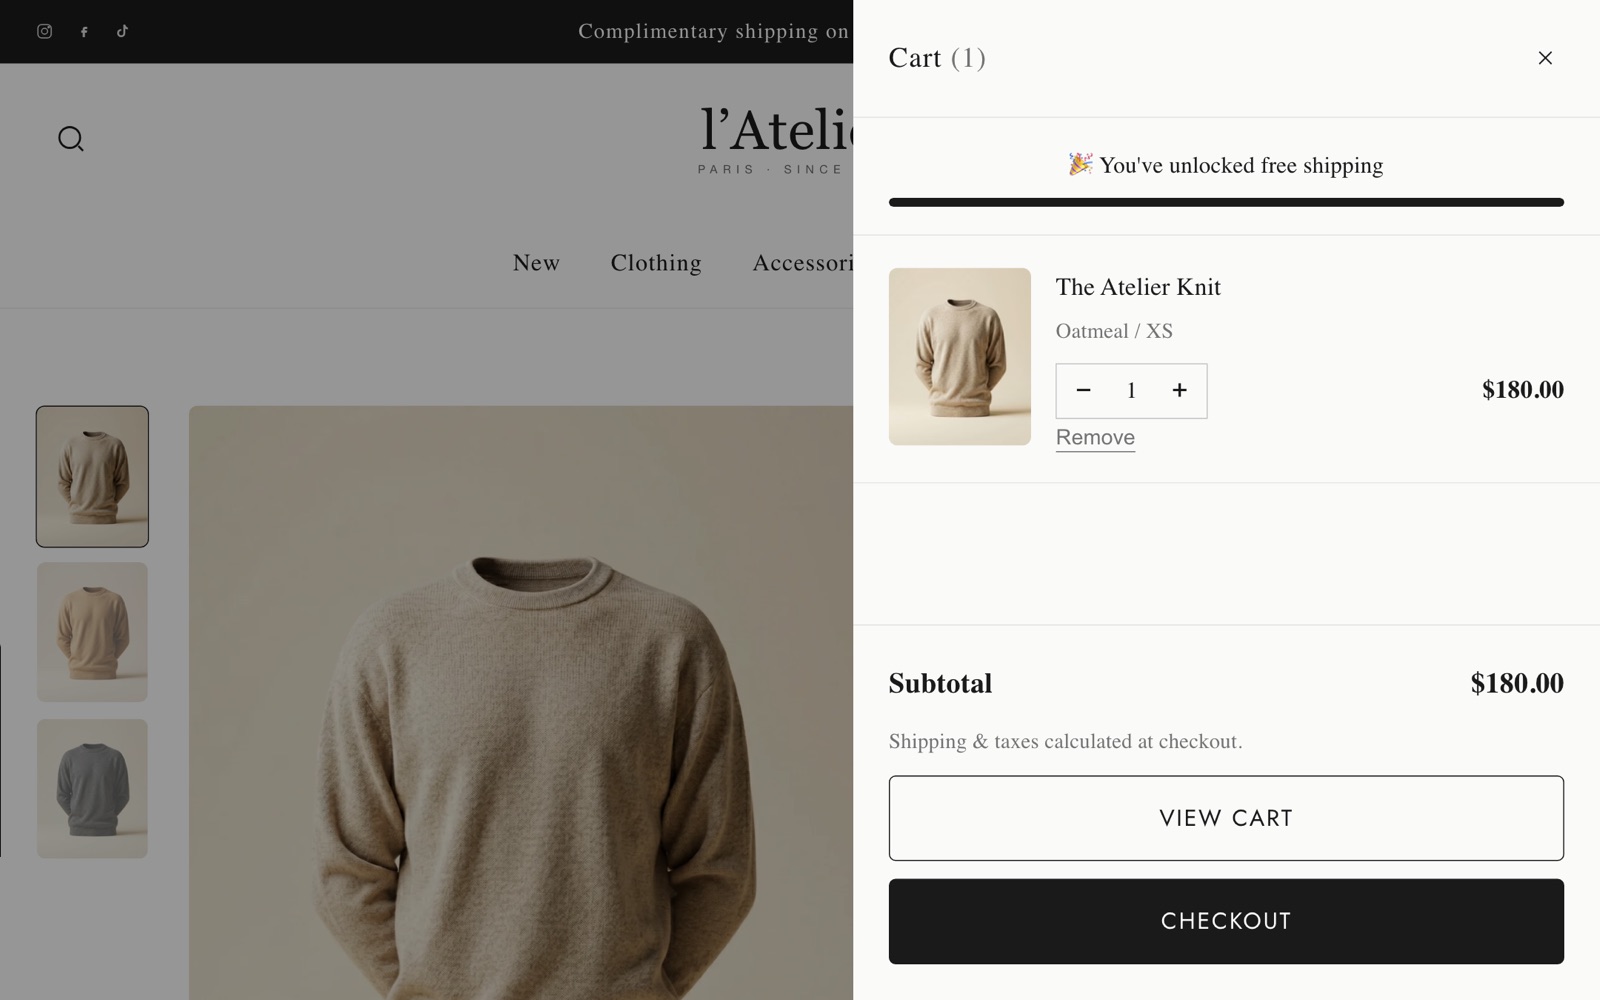Viewport: 1600px width, 1000px height.
Task: Select the grey sweater thumbnail
Action: click(x=92, y=789)
